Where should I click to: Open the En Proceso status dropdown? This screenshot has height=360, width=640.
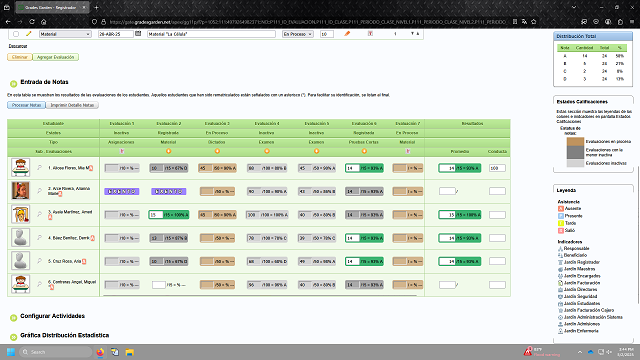coord(298,34)
